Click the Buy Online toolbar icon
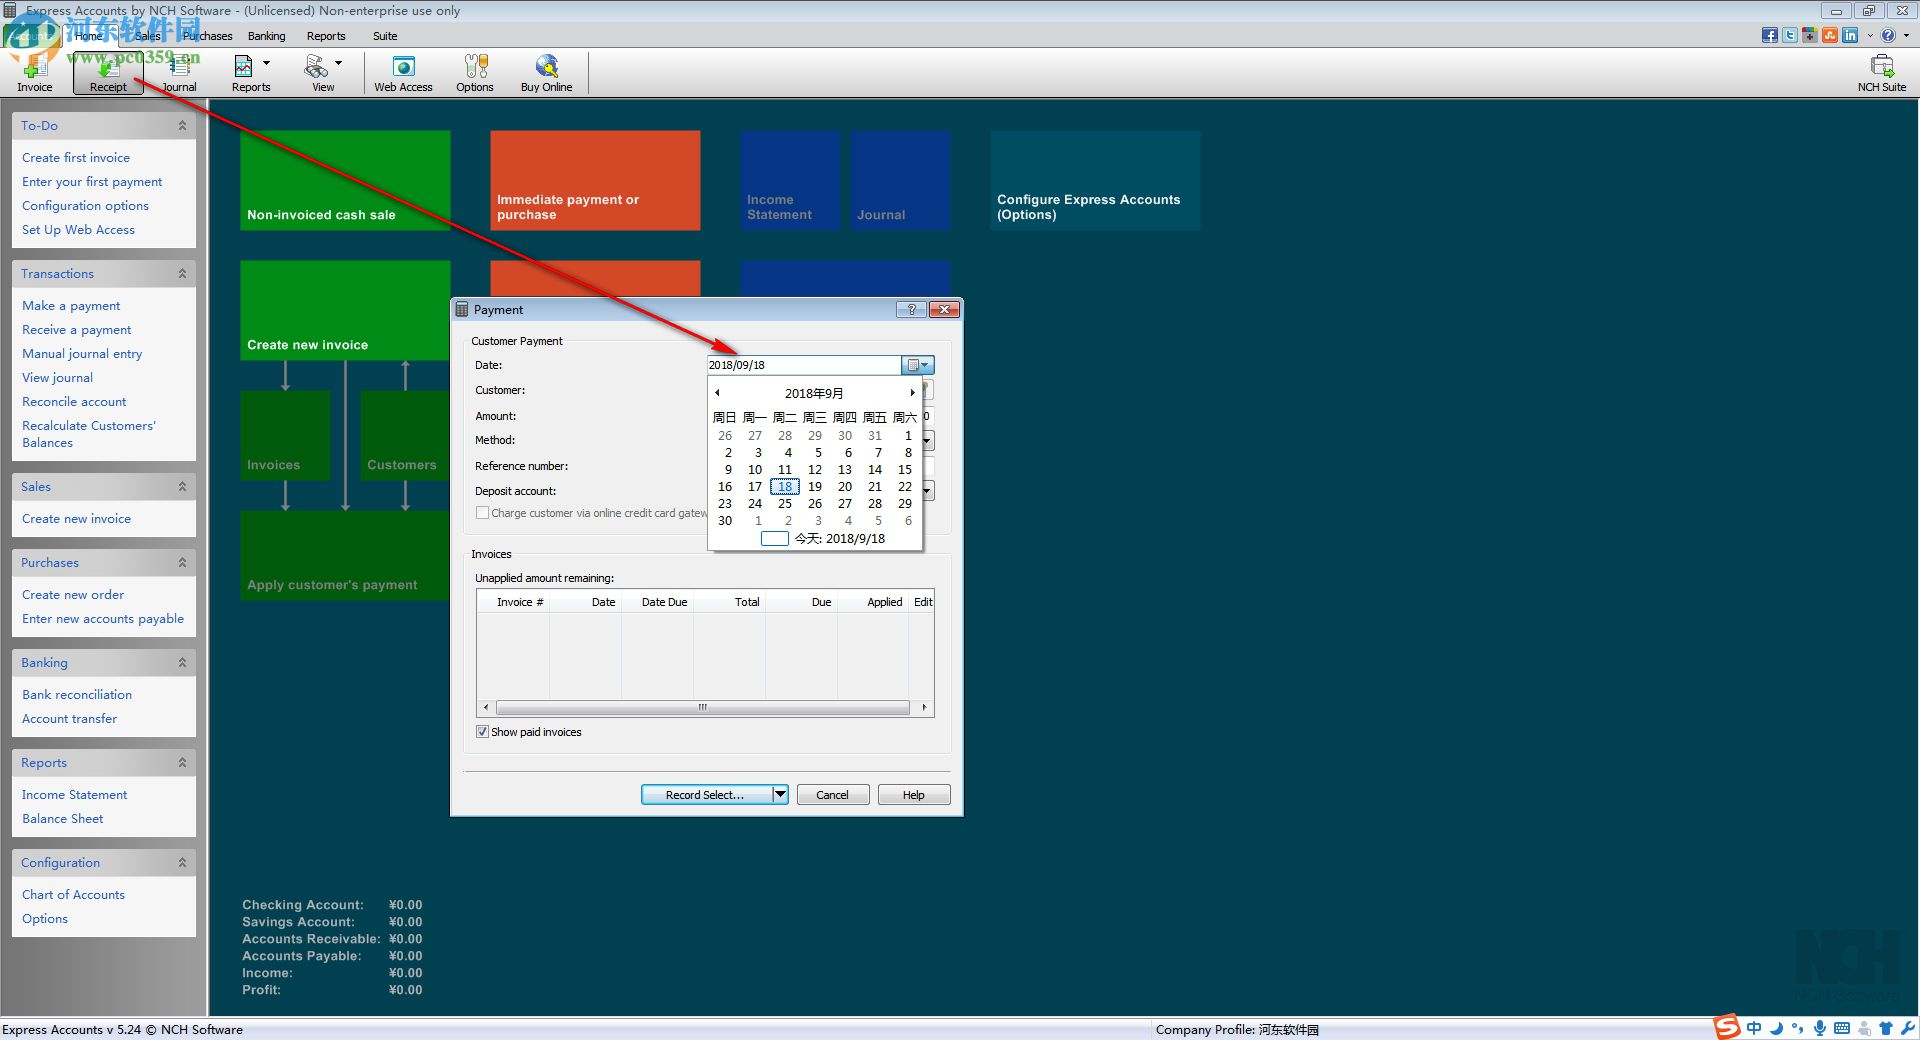 [x=546, y=73]
